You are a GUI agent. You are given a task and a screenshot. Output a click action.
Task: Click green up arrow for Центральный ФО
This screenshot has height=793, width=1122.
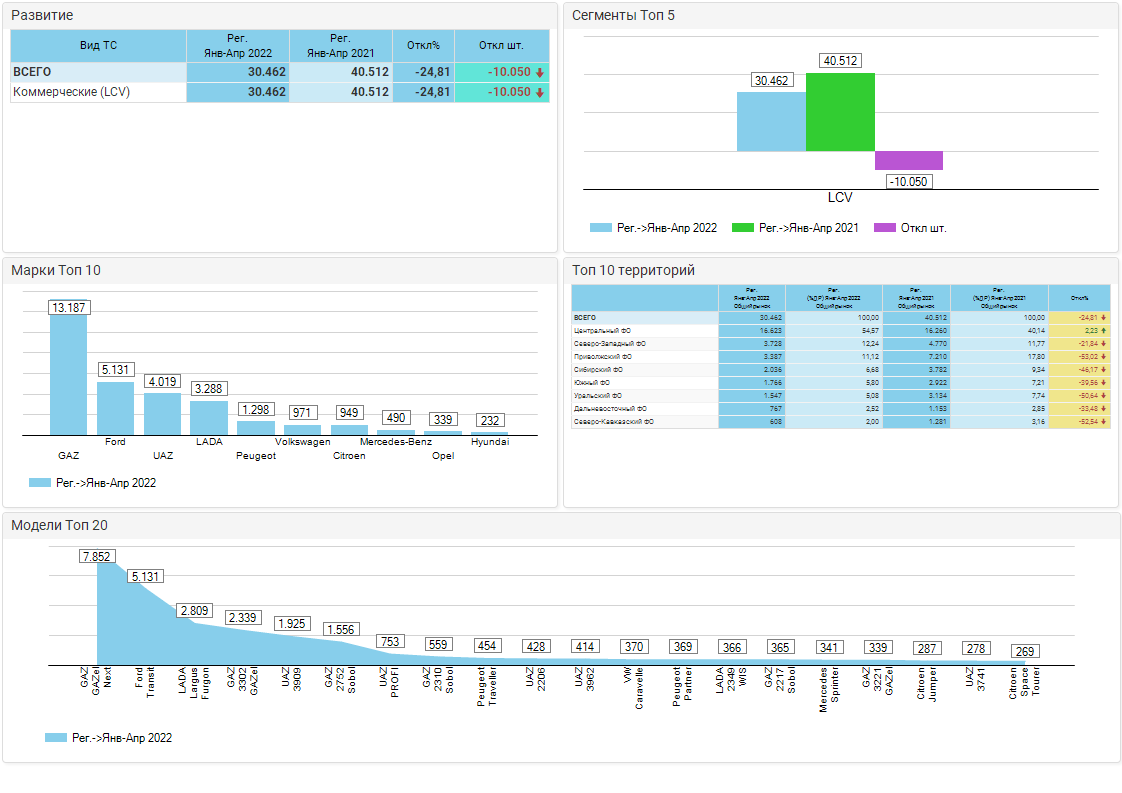(1103, 330)
